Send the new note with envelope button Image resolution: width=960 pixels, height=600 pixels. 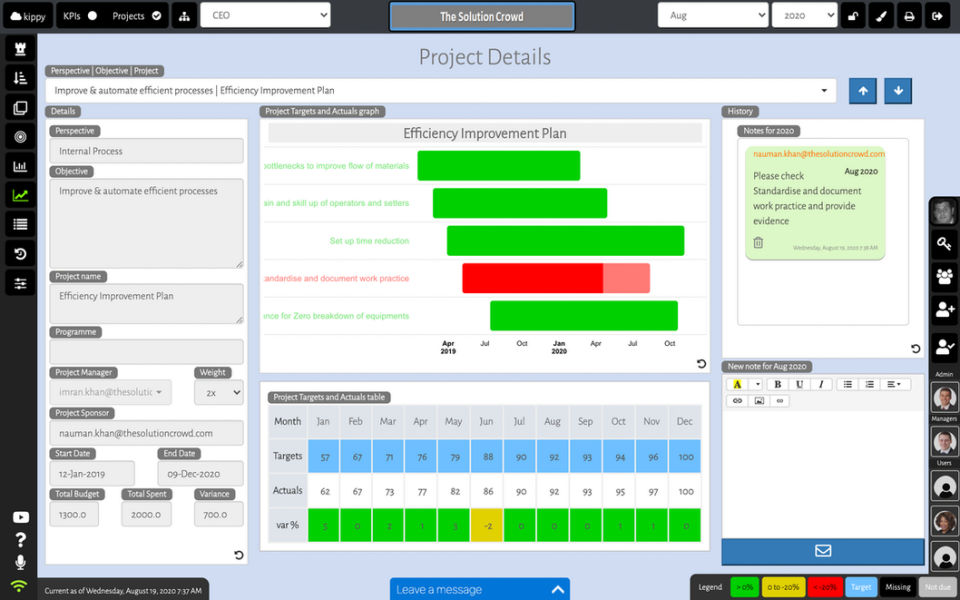(823, 552)
